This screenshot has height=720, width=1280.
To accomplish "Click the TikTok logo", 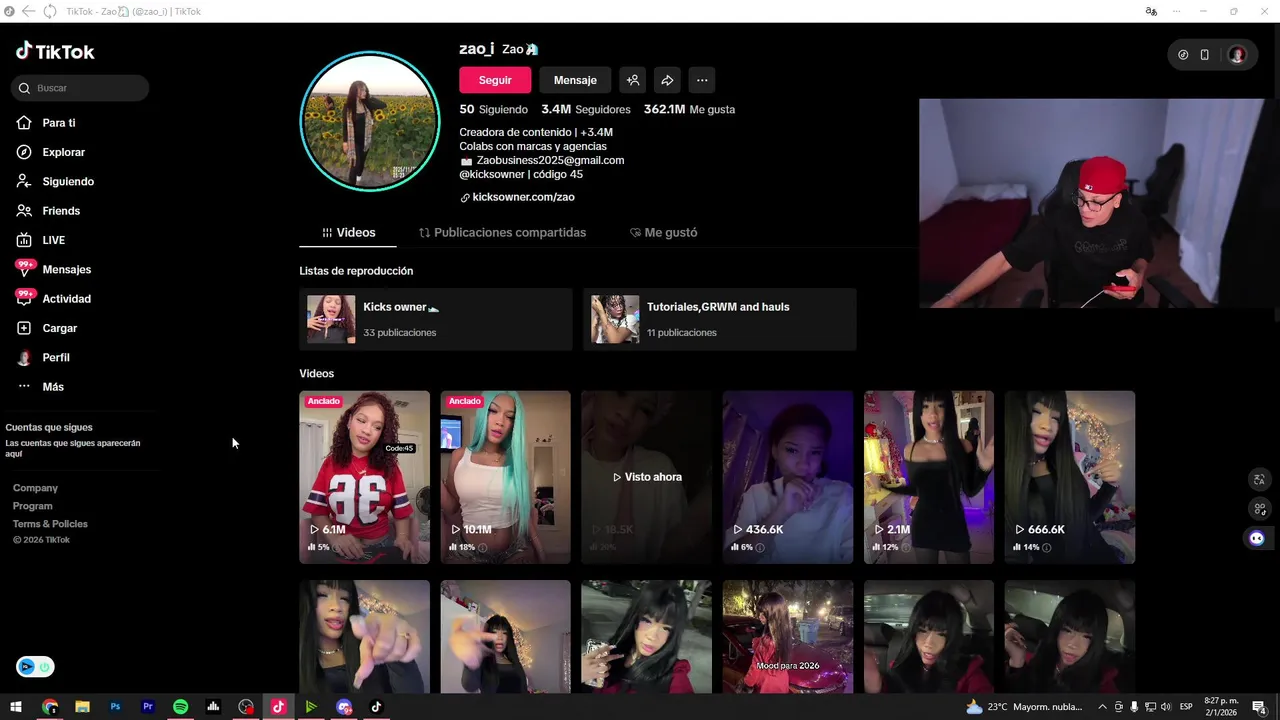I will [55, 51].
